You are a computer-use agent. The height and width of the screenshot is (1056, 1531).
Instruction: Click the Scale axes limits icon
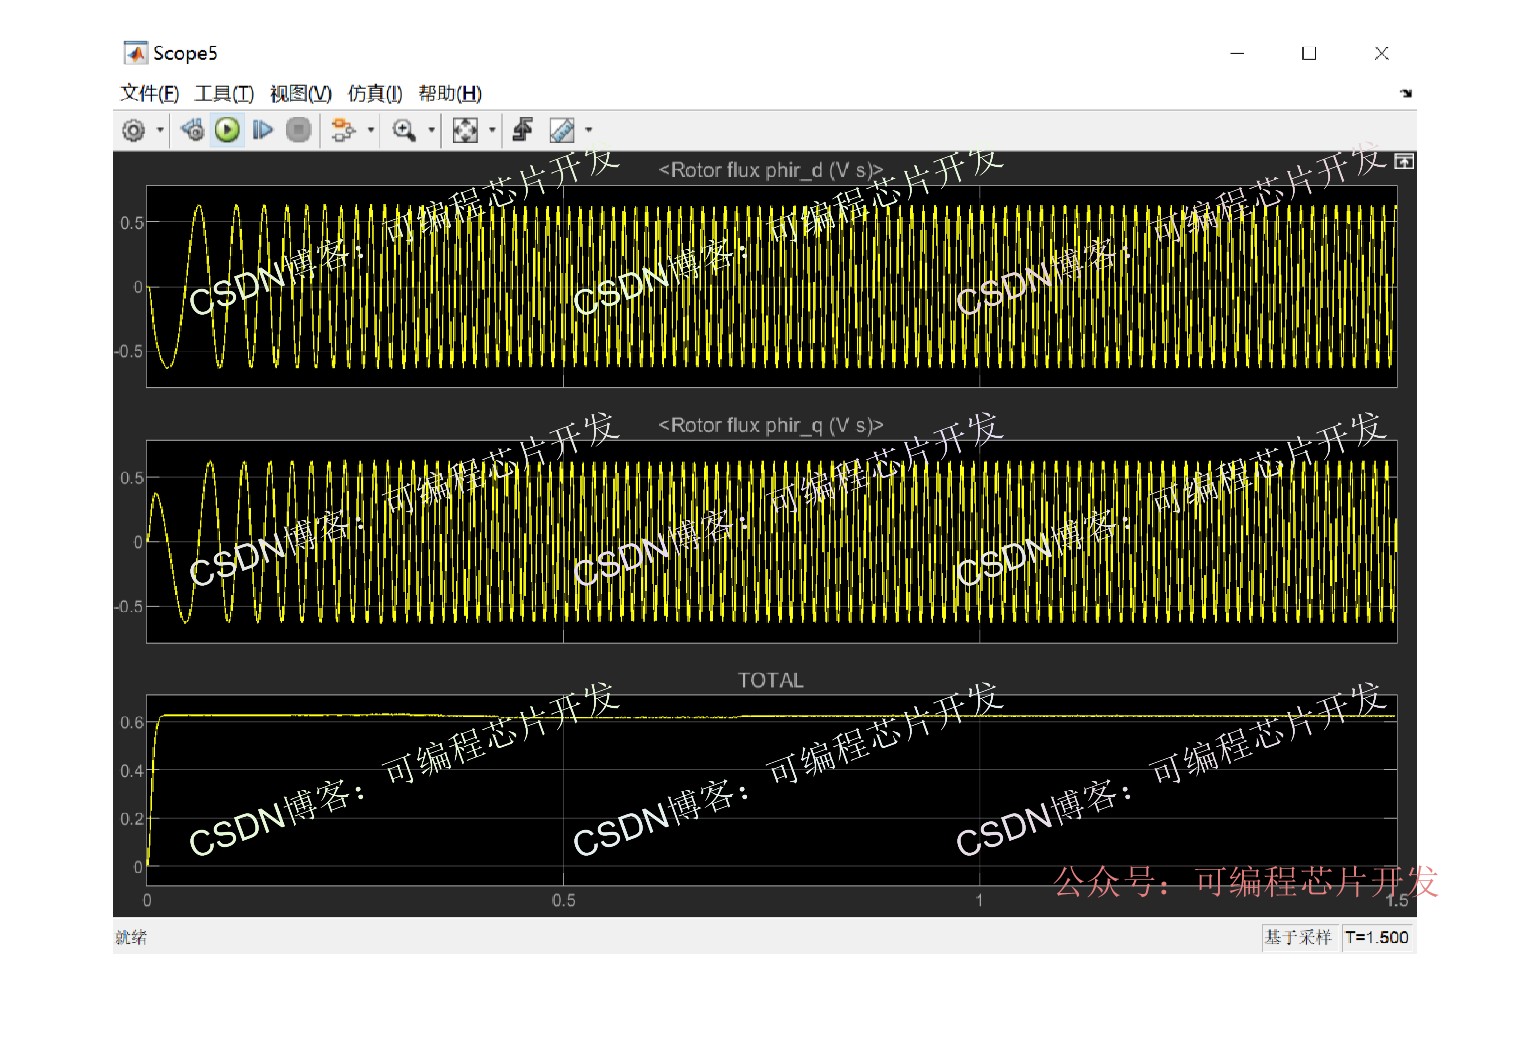(465, 130)
